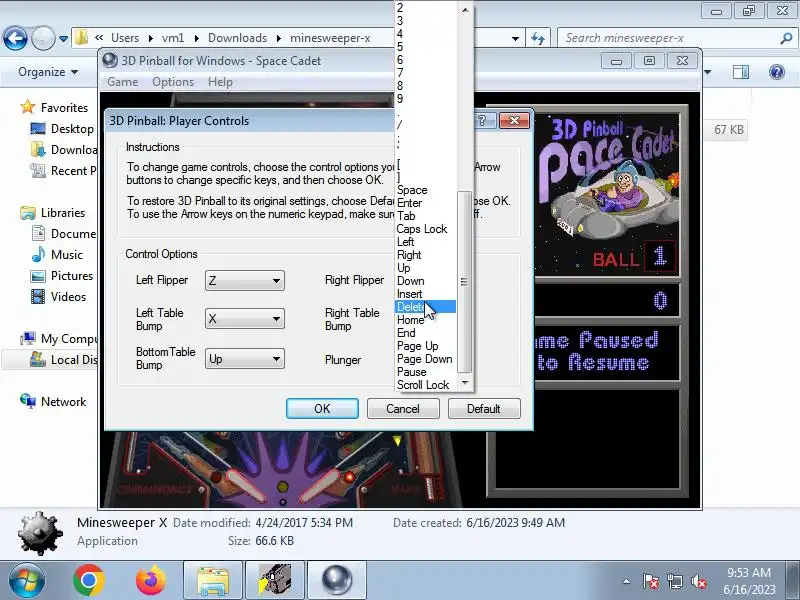Click the Explorer forward arrow button
Screen dimensions: 800x600
pyautogui.click(x=43, y=38)
